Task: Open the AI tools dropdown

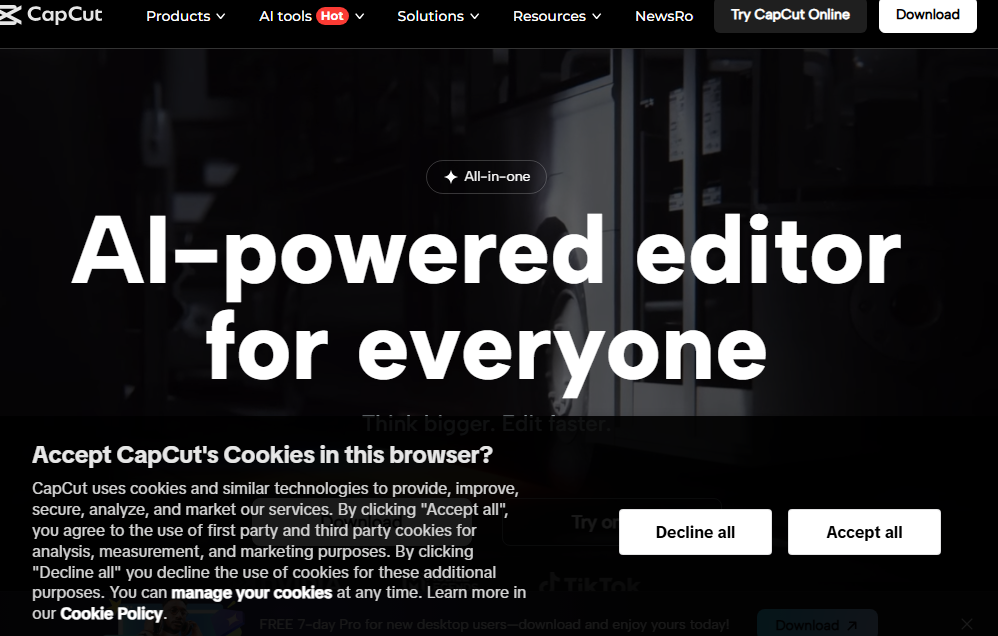Action: click(311, 16)
